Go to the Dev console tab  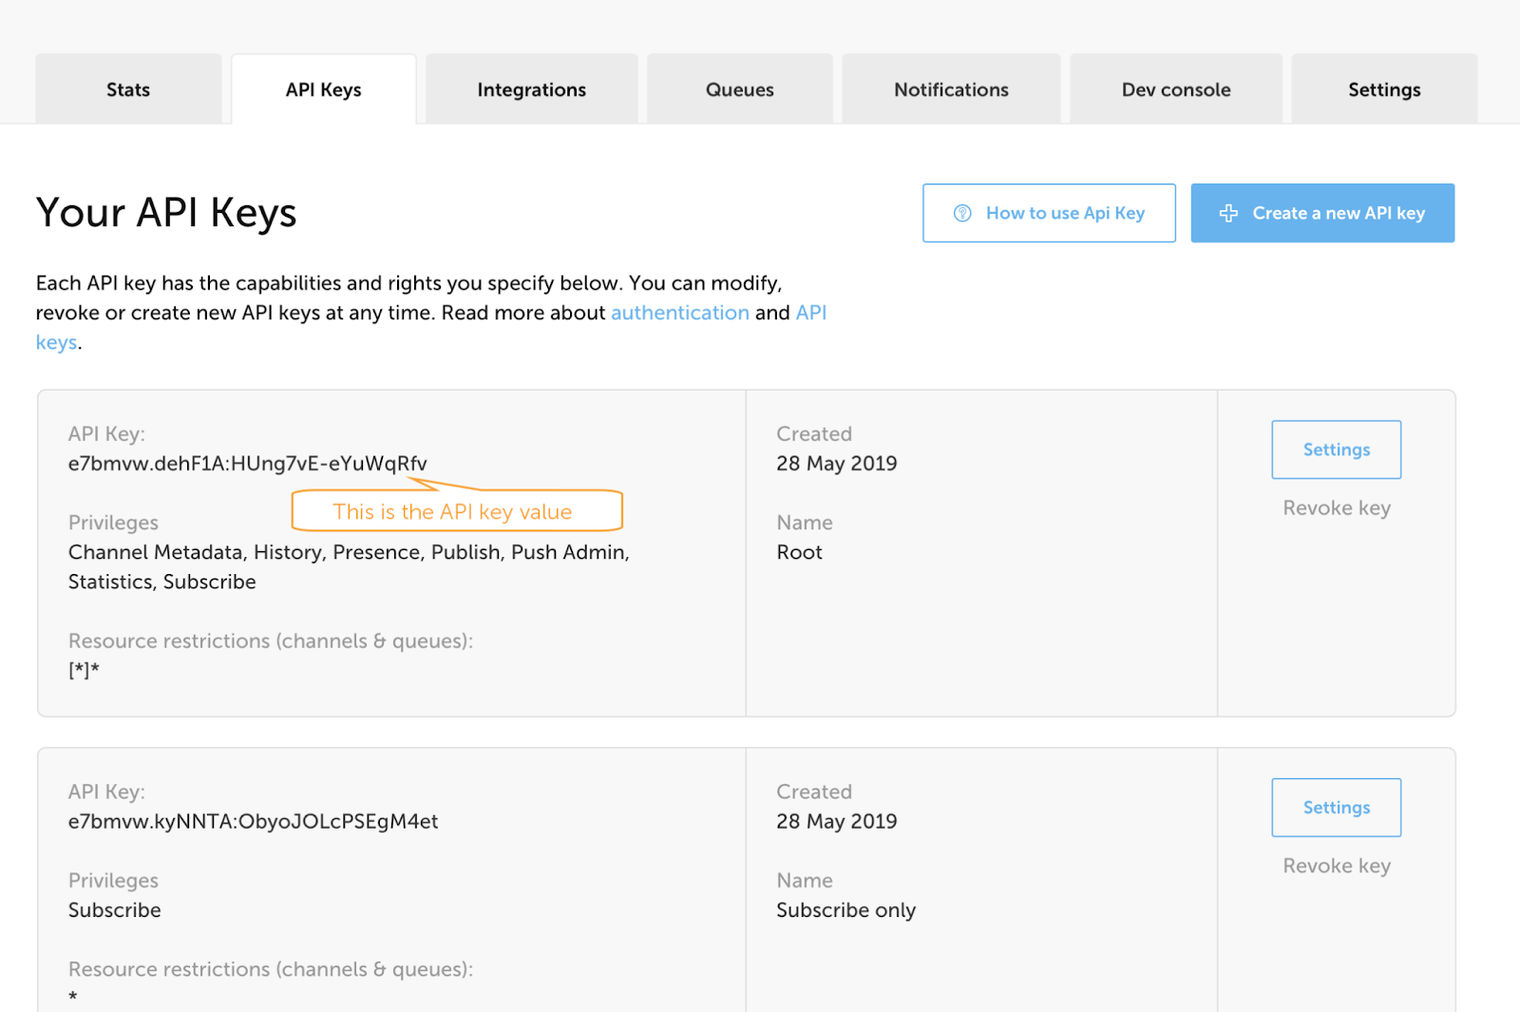click(1176, 89)
